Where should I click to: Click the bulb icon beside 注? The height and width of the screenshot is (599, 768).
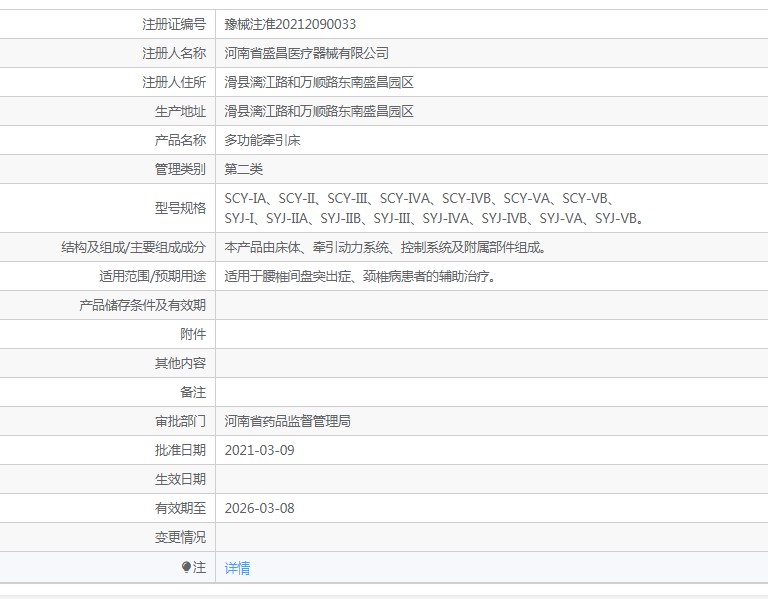point(186,567)
